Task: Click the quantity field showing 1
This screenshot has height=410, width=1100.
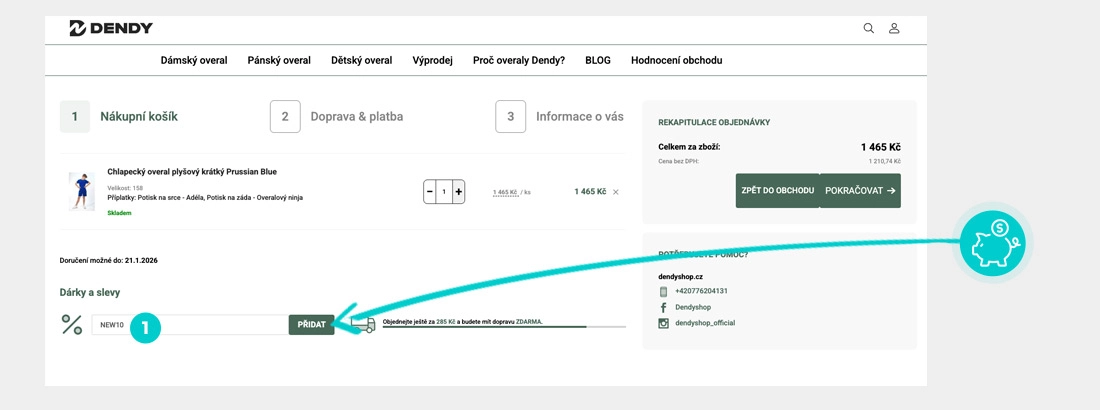Action: pyautogui.click(x=444, y=192)
